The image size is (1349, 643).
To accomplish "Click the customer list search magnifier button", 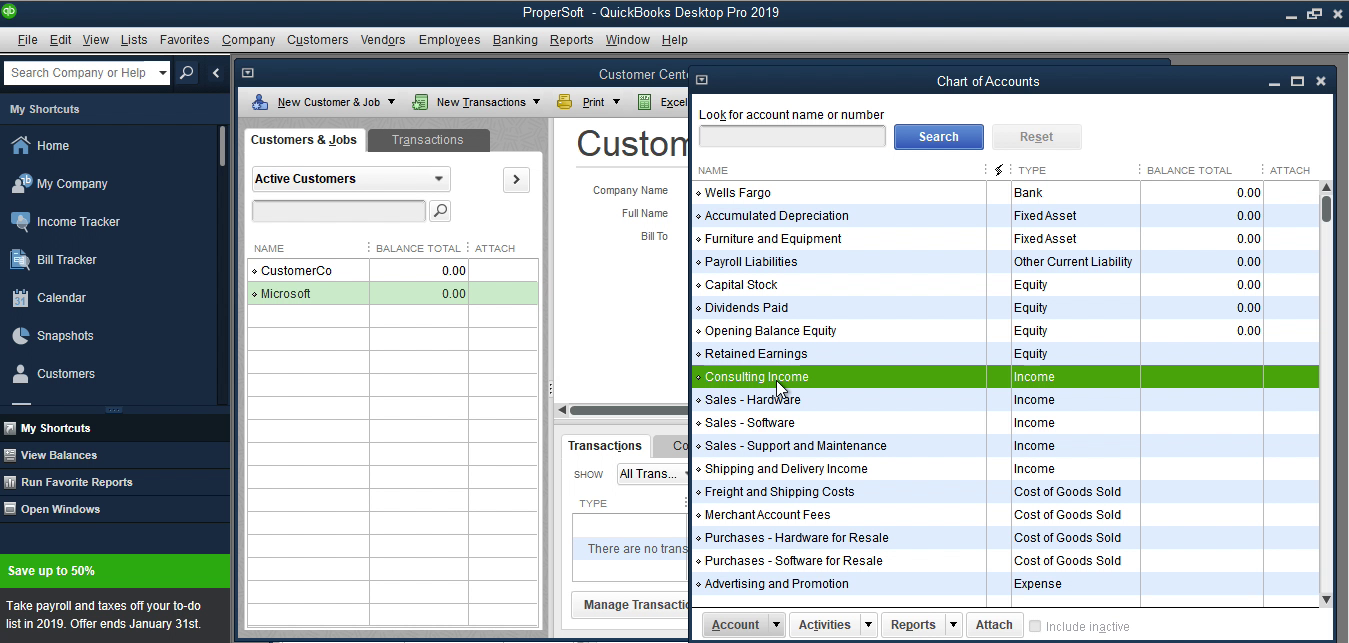I will [x=440, y=211].
